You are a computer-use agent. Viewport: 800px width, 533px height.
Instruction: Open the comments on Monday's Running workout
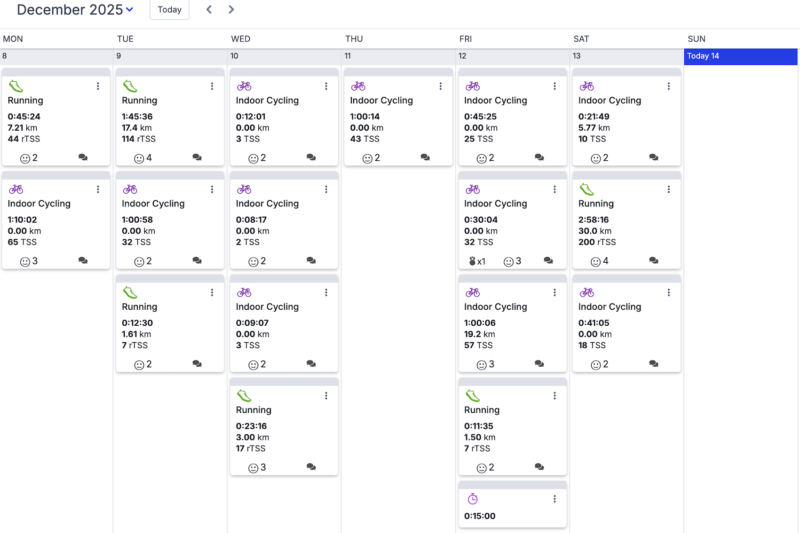tap(83, 158)
